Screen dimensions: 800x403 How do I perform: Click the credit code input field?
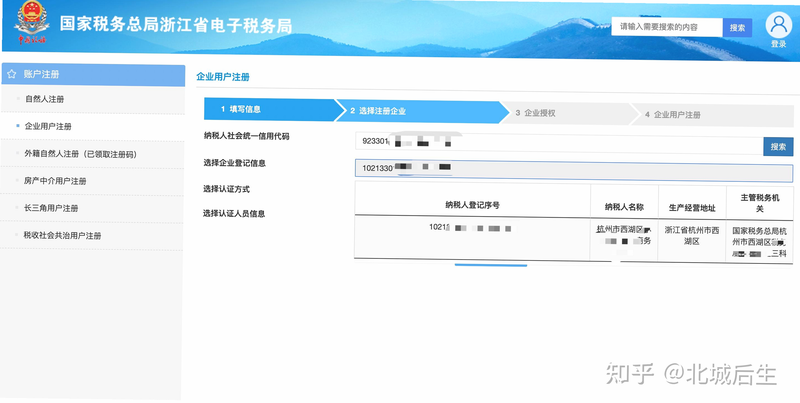(559, 143)
